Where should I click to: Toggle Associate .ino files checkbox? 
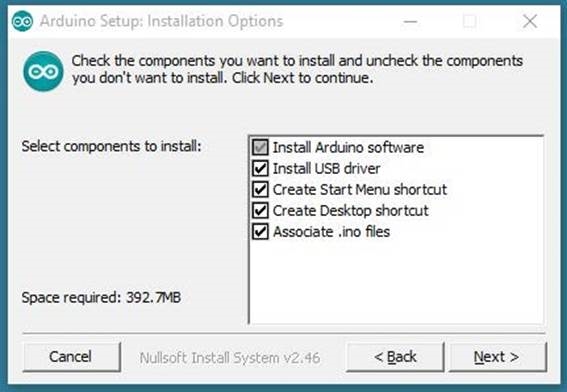[x=260, y=231]
